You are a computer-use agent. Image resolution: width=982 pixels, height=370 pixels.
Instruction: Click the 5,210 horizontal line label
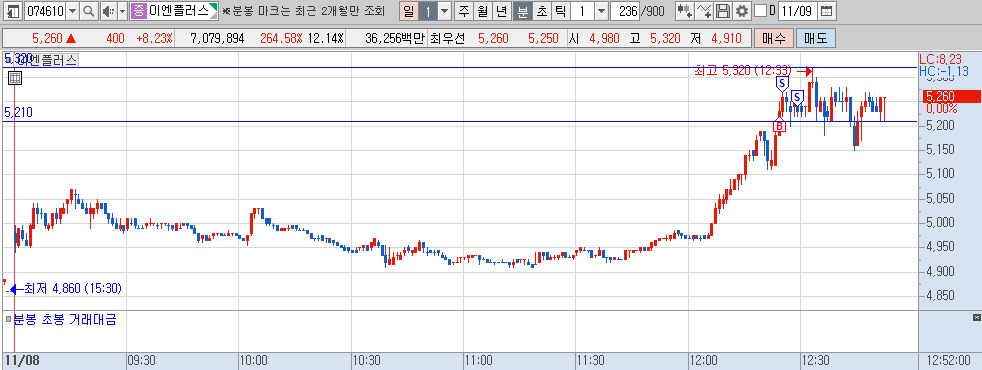coord(18,113)
